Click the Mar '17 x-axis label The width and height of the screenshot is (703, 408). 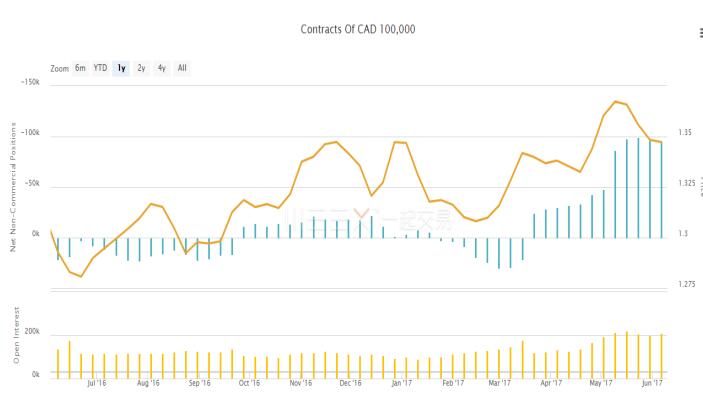click(x=500, y=383)
